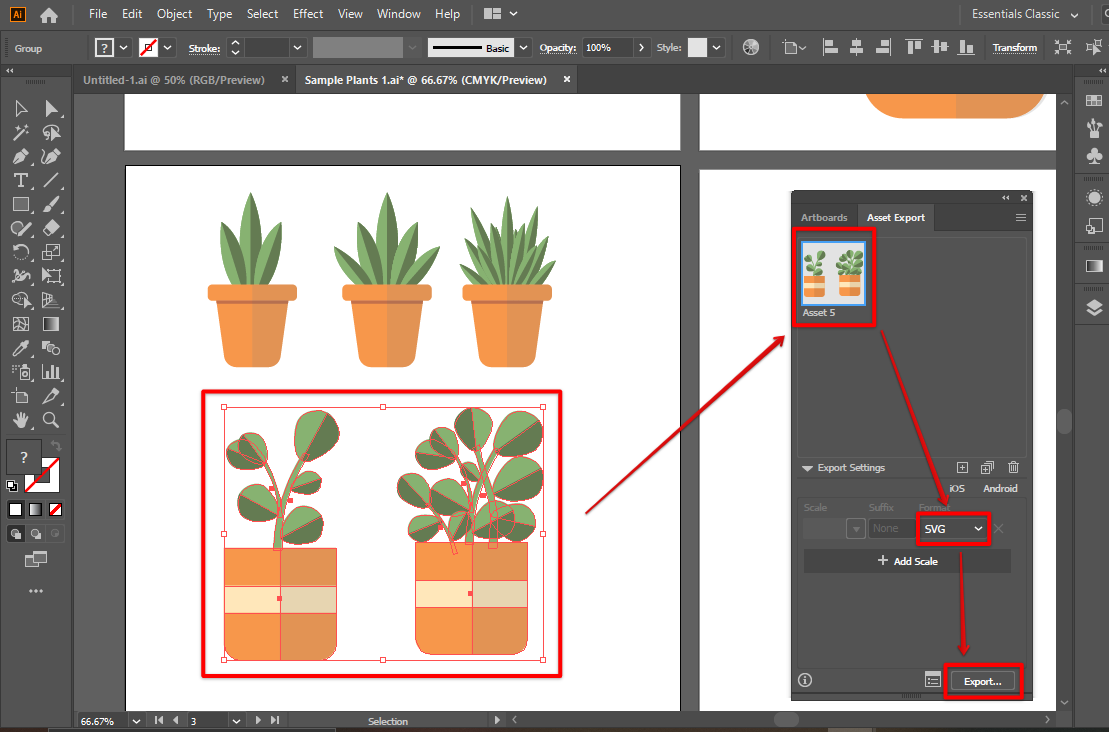Select the Type tool
1109x732 pixels.
click(20, 180)
